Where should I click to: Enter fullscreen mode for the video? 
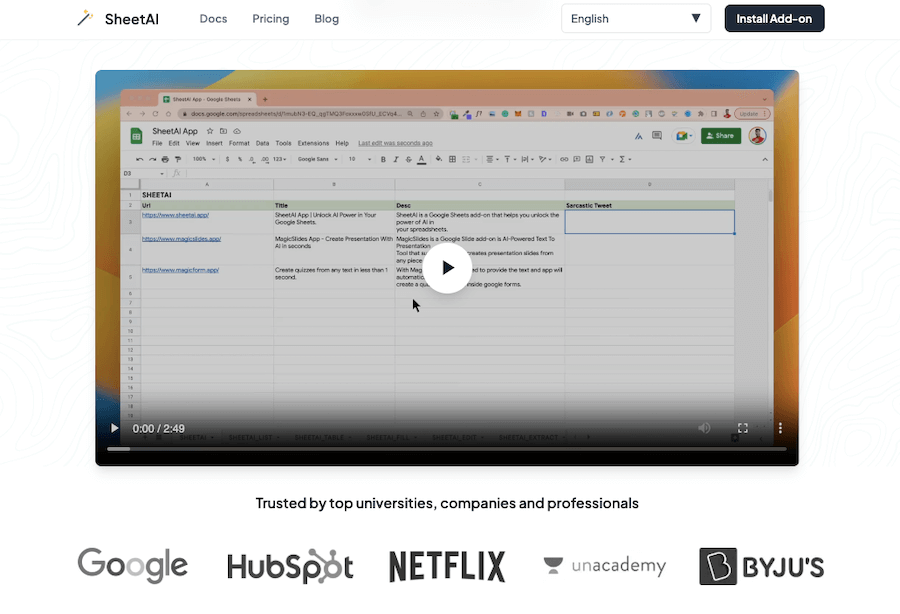[743, 428]
